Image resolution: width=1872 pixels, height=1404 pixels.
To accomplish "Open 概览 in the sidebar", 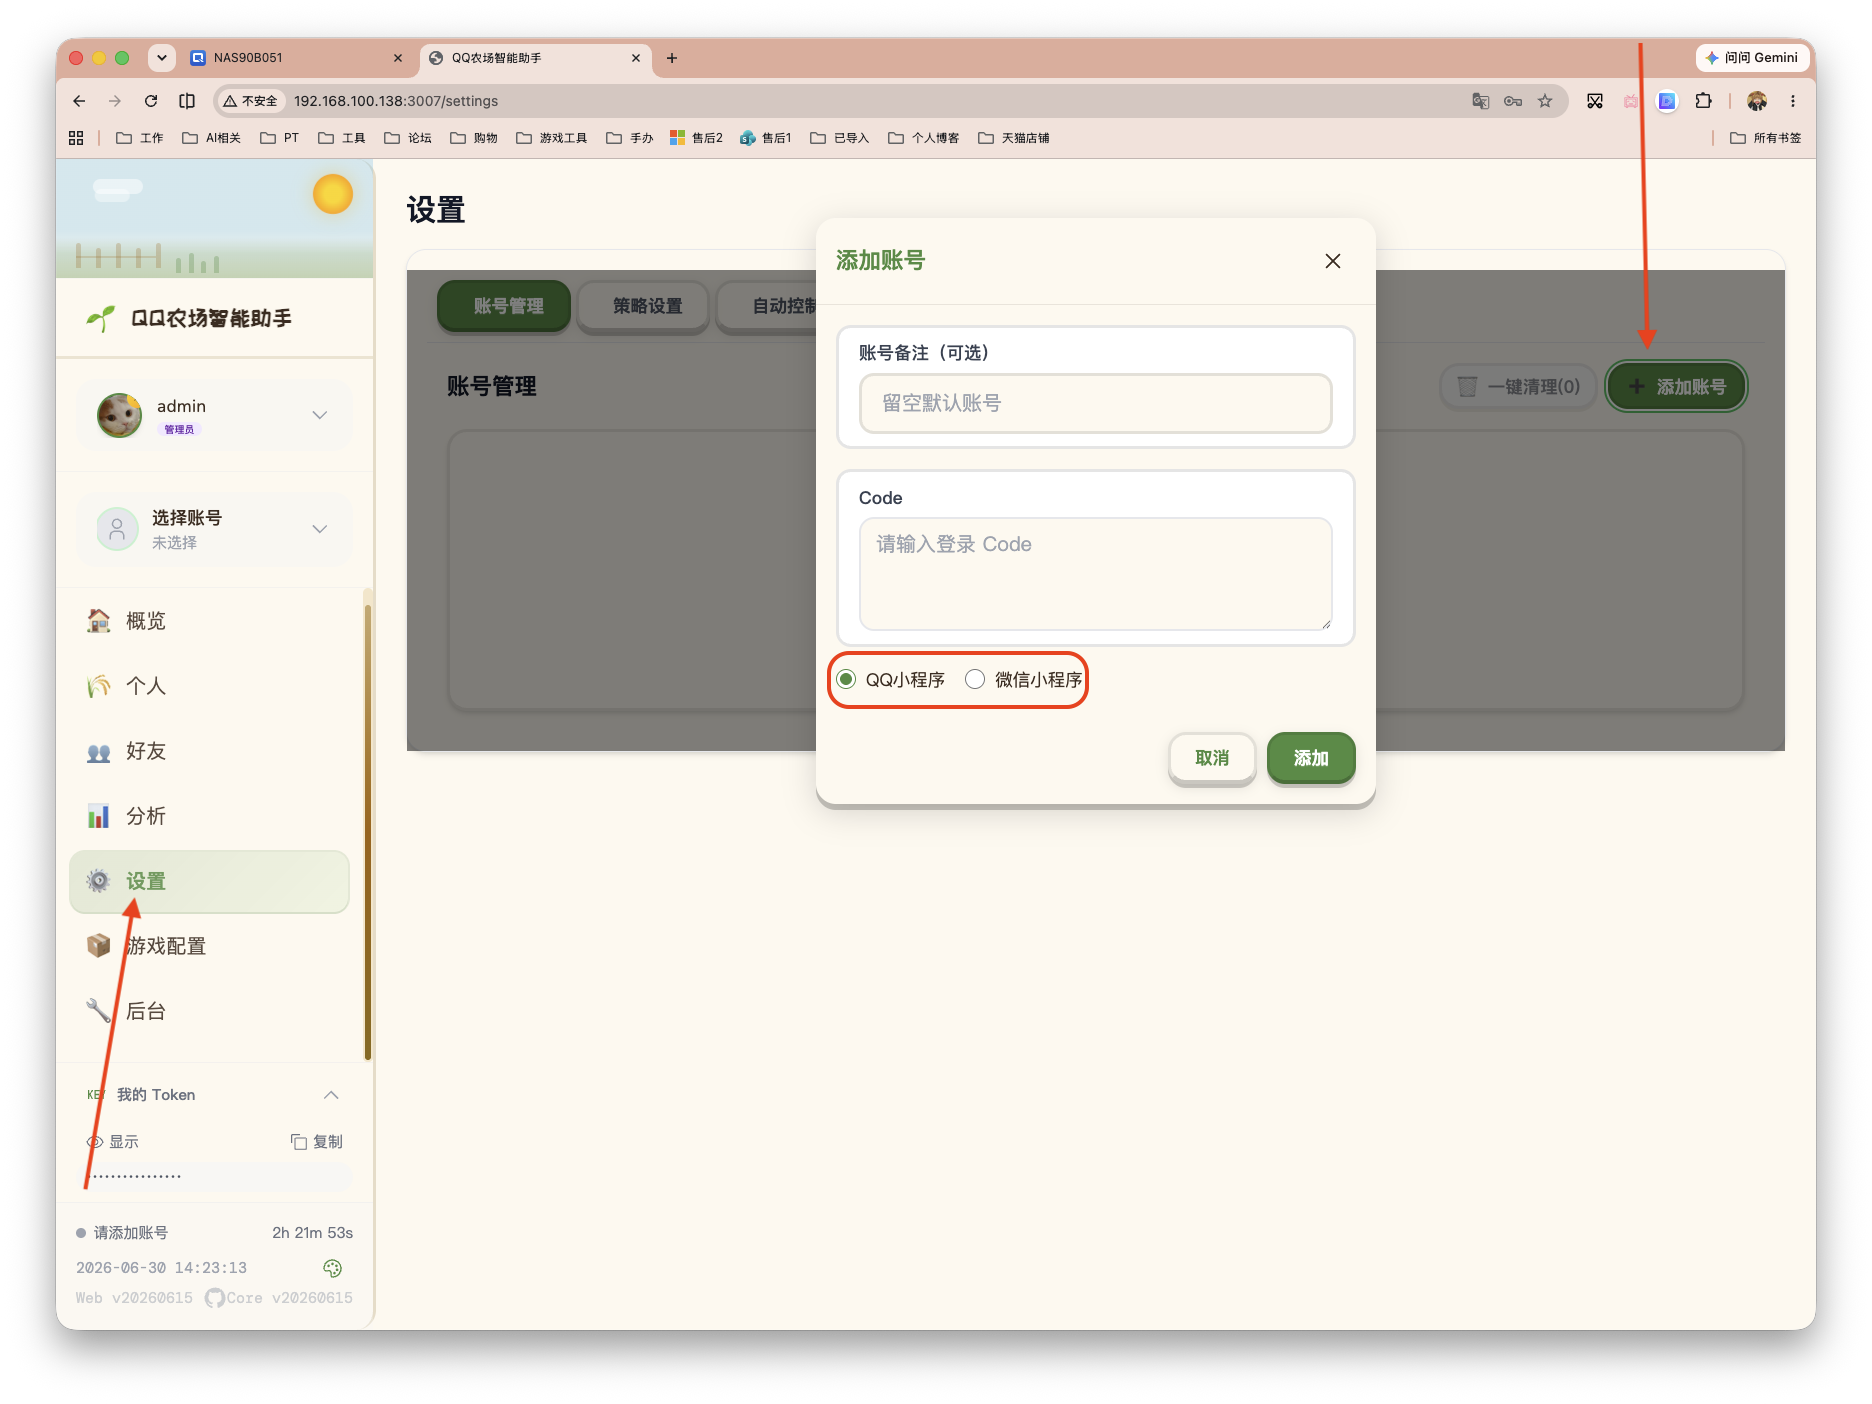I will pos(209,621).
